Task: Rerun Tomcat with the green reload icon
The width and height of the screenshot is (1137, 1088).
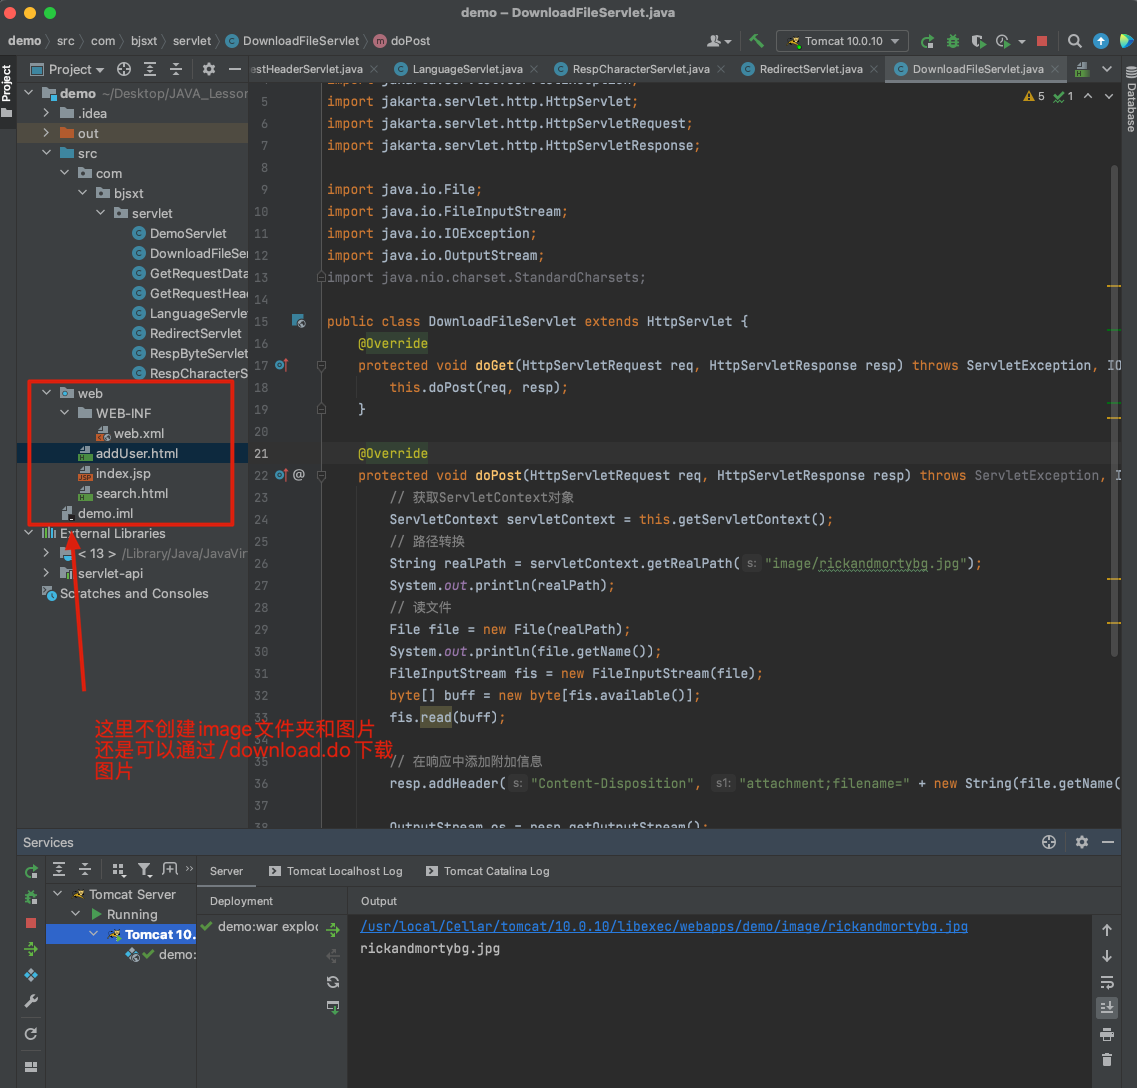Action: 927,41
